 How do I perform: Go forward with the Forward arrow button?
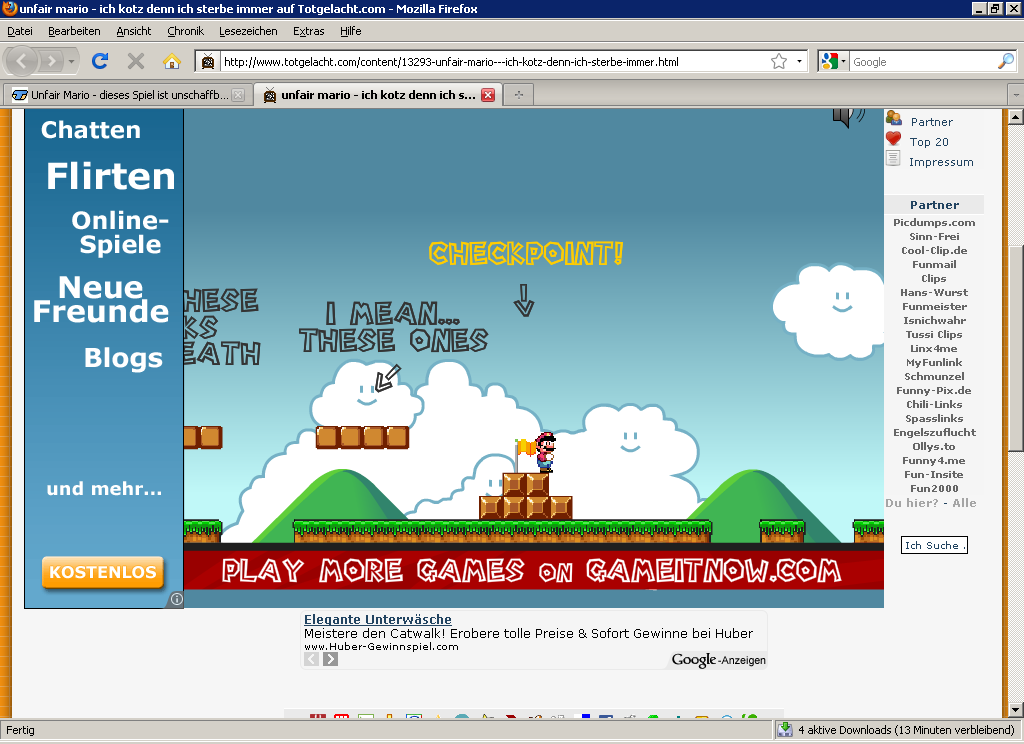tap(51, 61)
